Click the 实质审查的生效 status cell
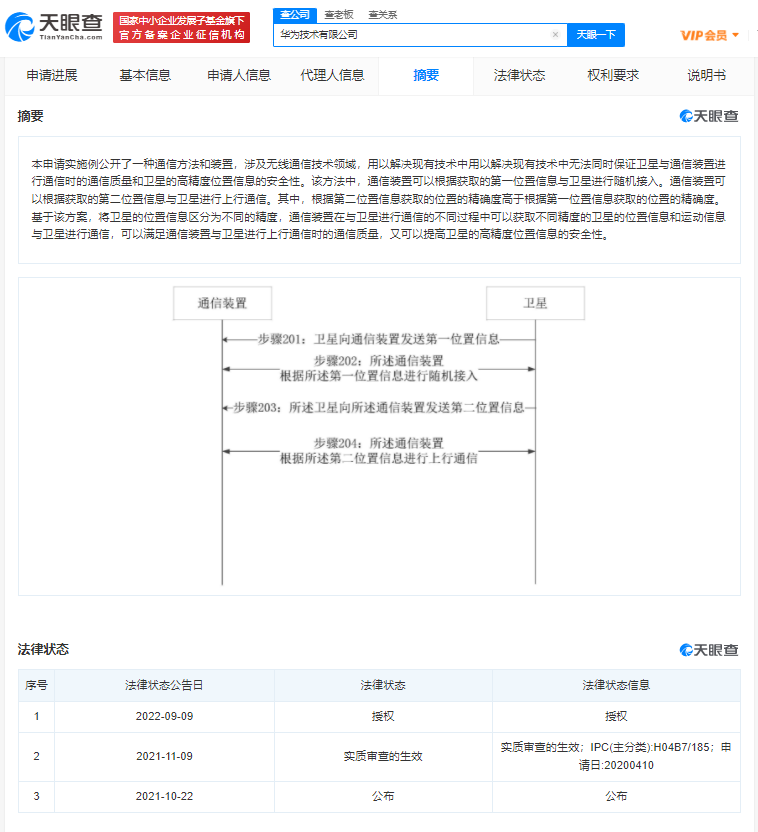The image size is (758, 832). point(383,756)
